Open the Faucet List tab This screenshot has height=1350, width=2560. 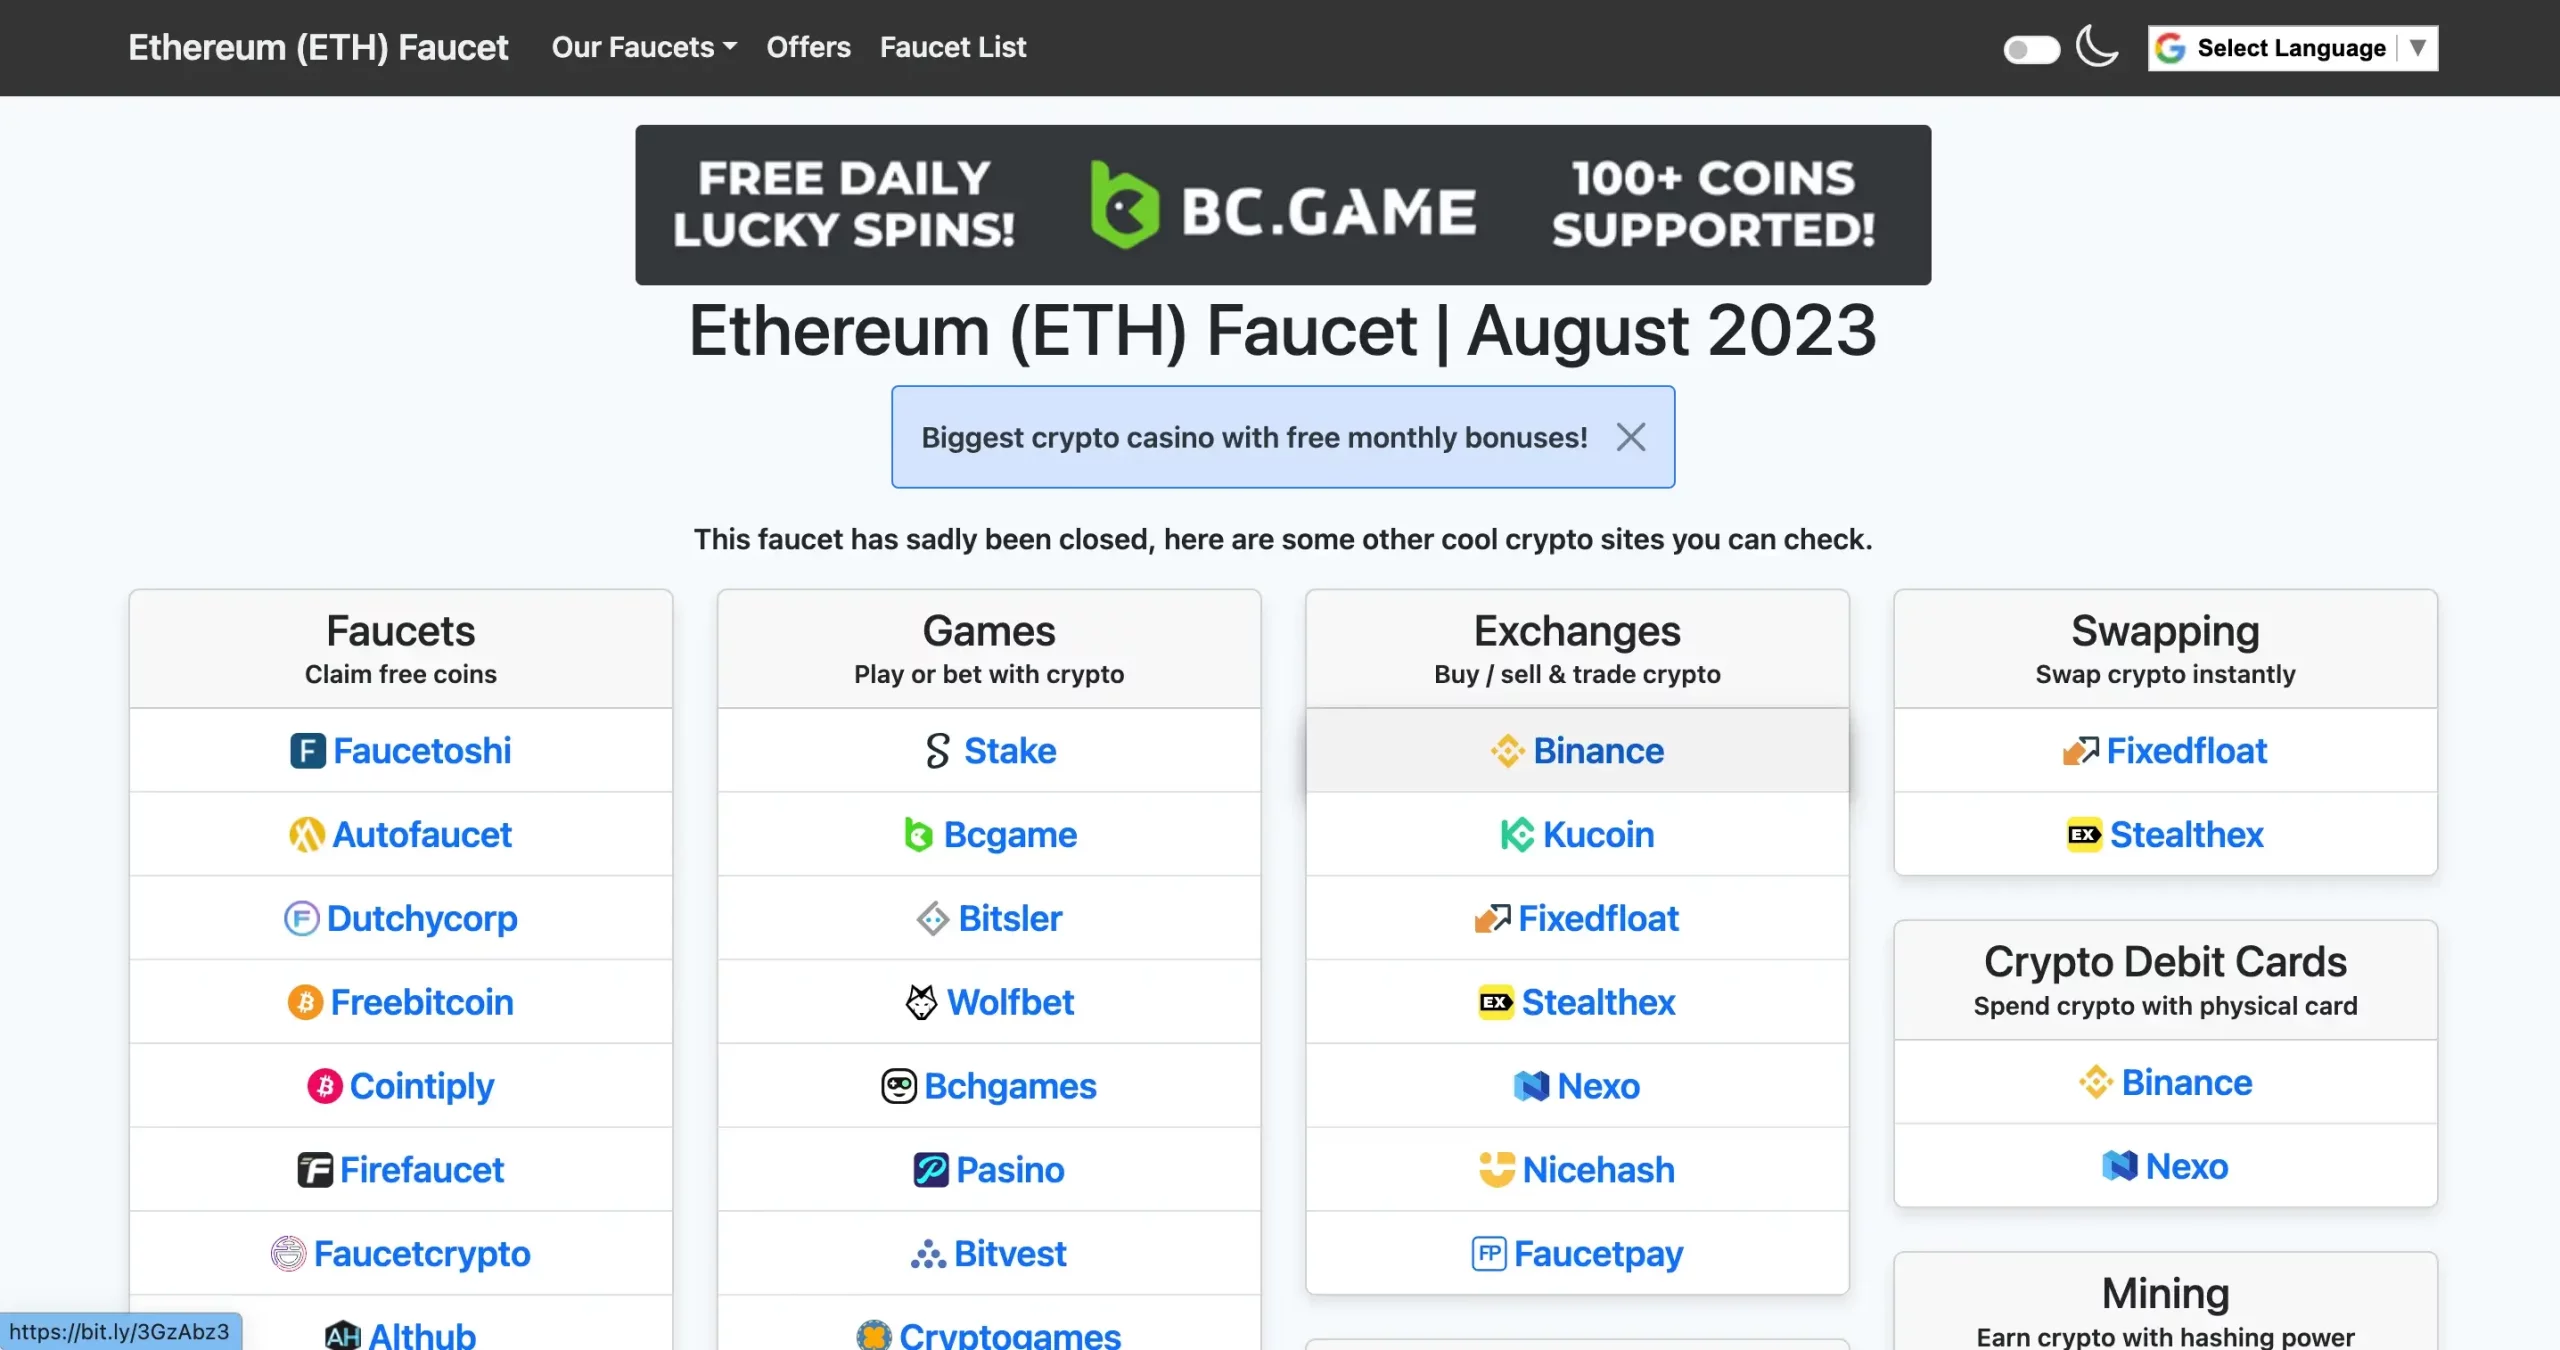953,47
